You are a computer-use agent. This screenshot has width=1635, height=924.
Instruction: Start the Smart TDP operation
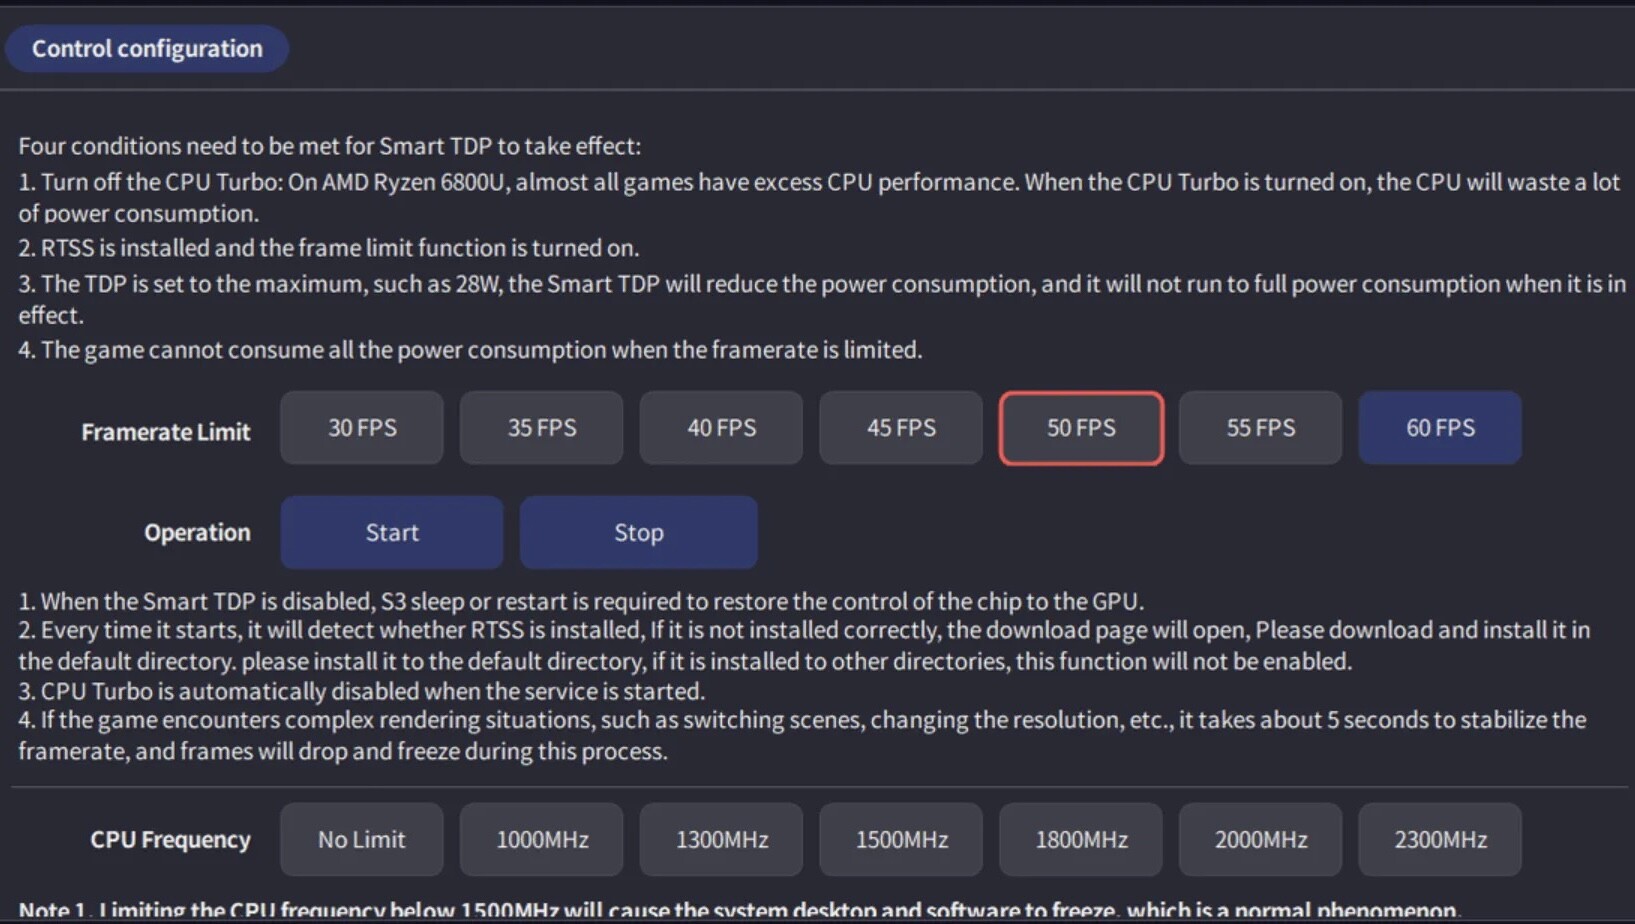click(392, 532)
